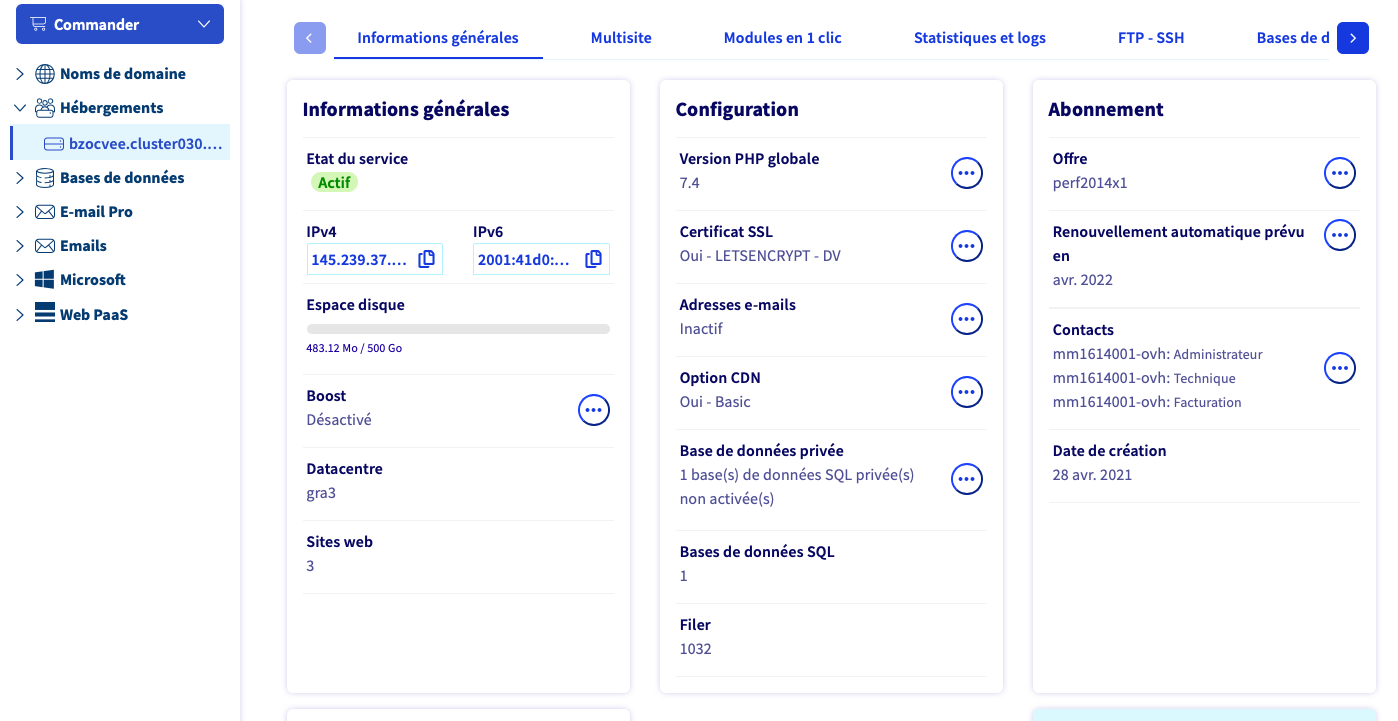Copy the IPv4 address with copy icon
The image size is (1398, 721).
(x=427, y=259)
